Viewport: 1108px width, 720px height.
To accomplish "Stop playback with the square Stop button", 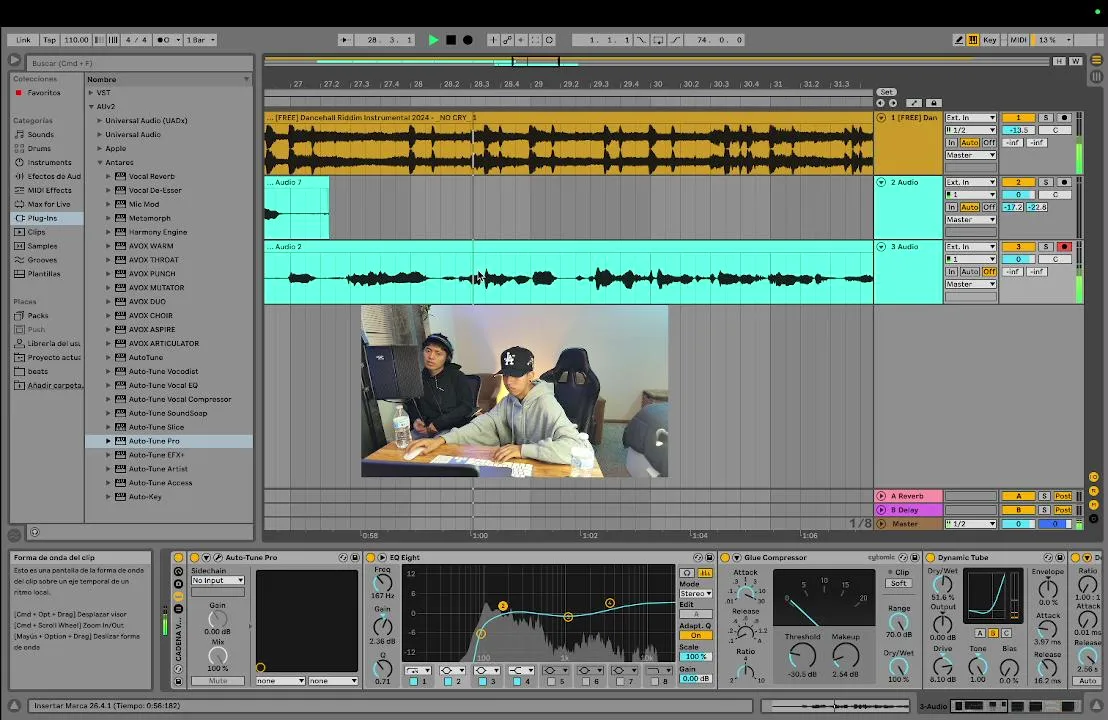I will pyautogui.click(x=451, y=40).
